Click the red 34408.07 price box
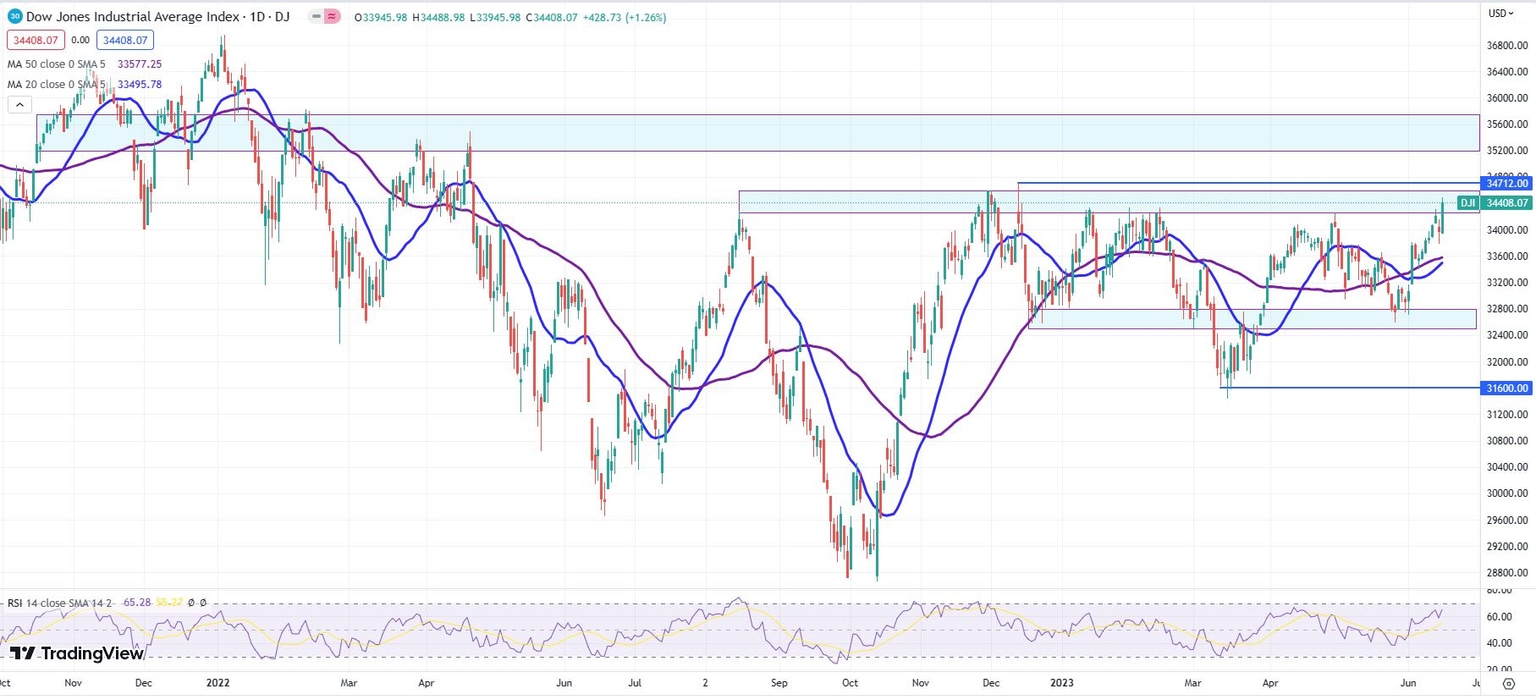The image size is (1536, 700). tap(36, 40)
